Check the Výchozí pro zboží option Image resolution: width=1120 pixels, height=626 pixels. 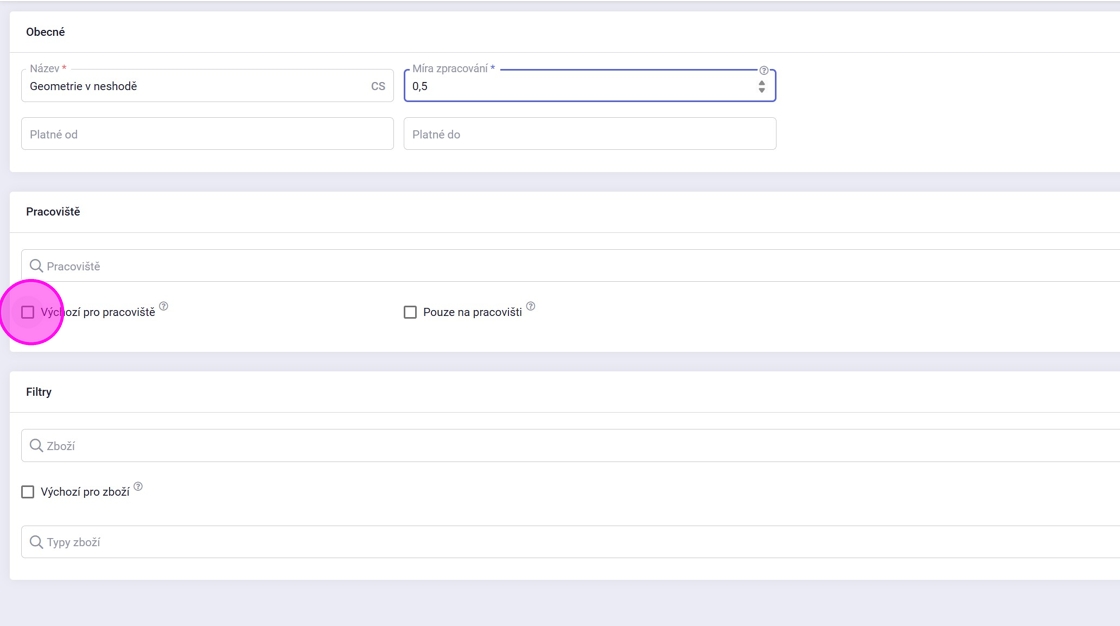pyautogui.click(x=28, y=492)
